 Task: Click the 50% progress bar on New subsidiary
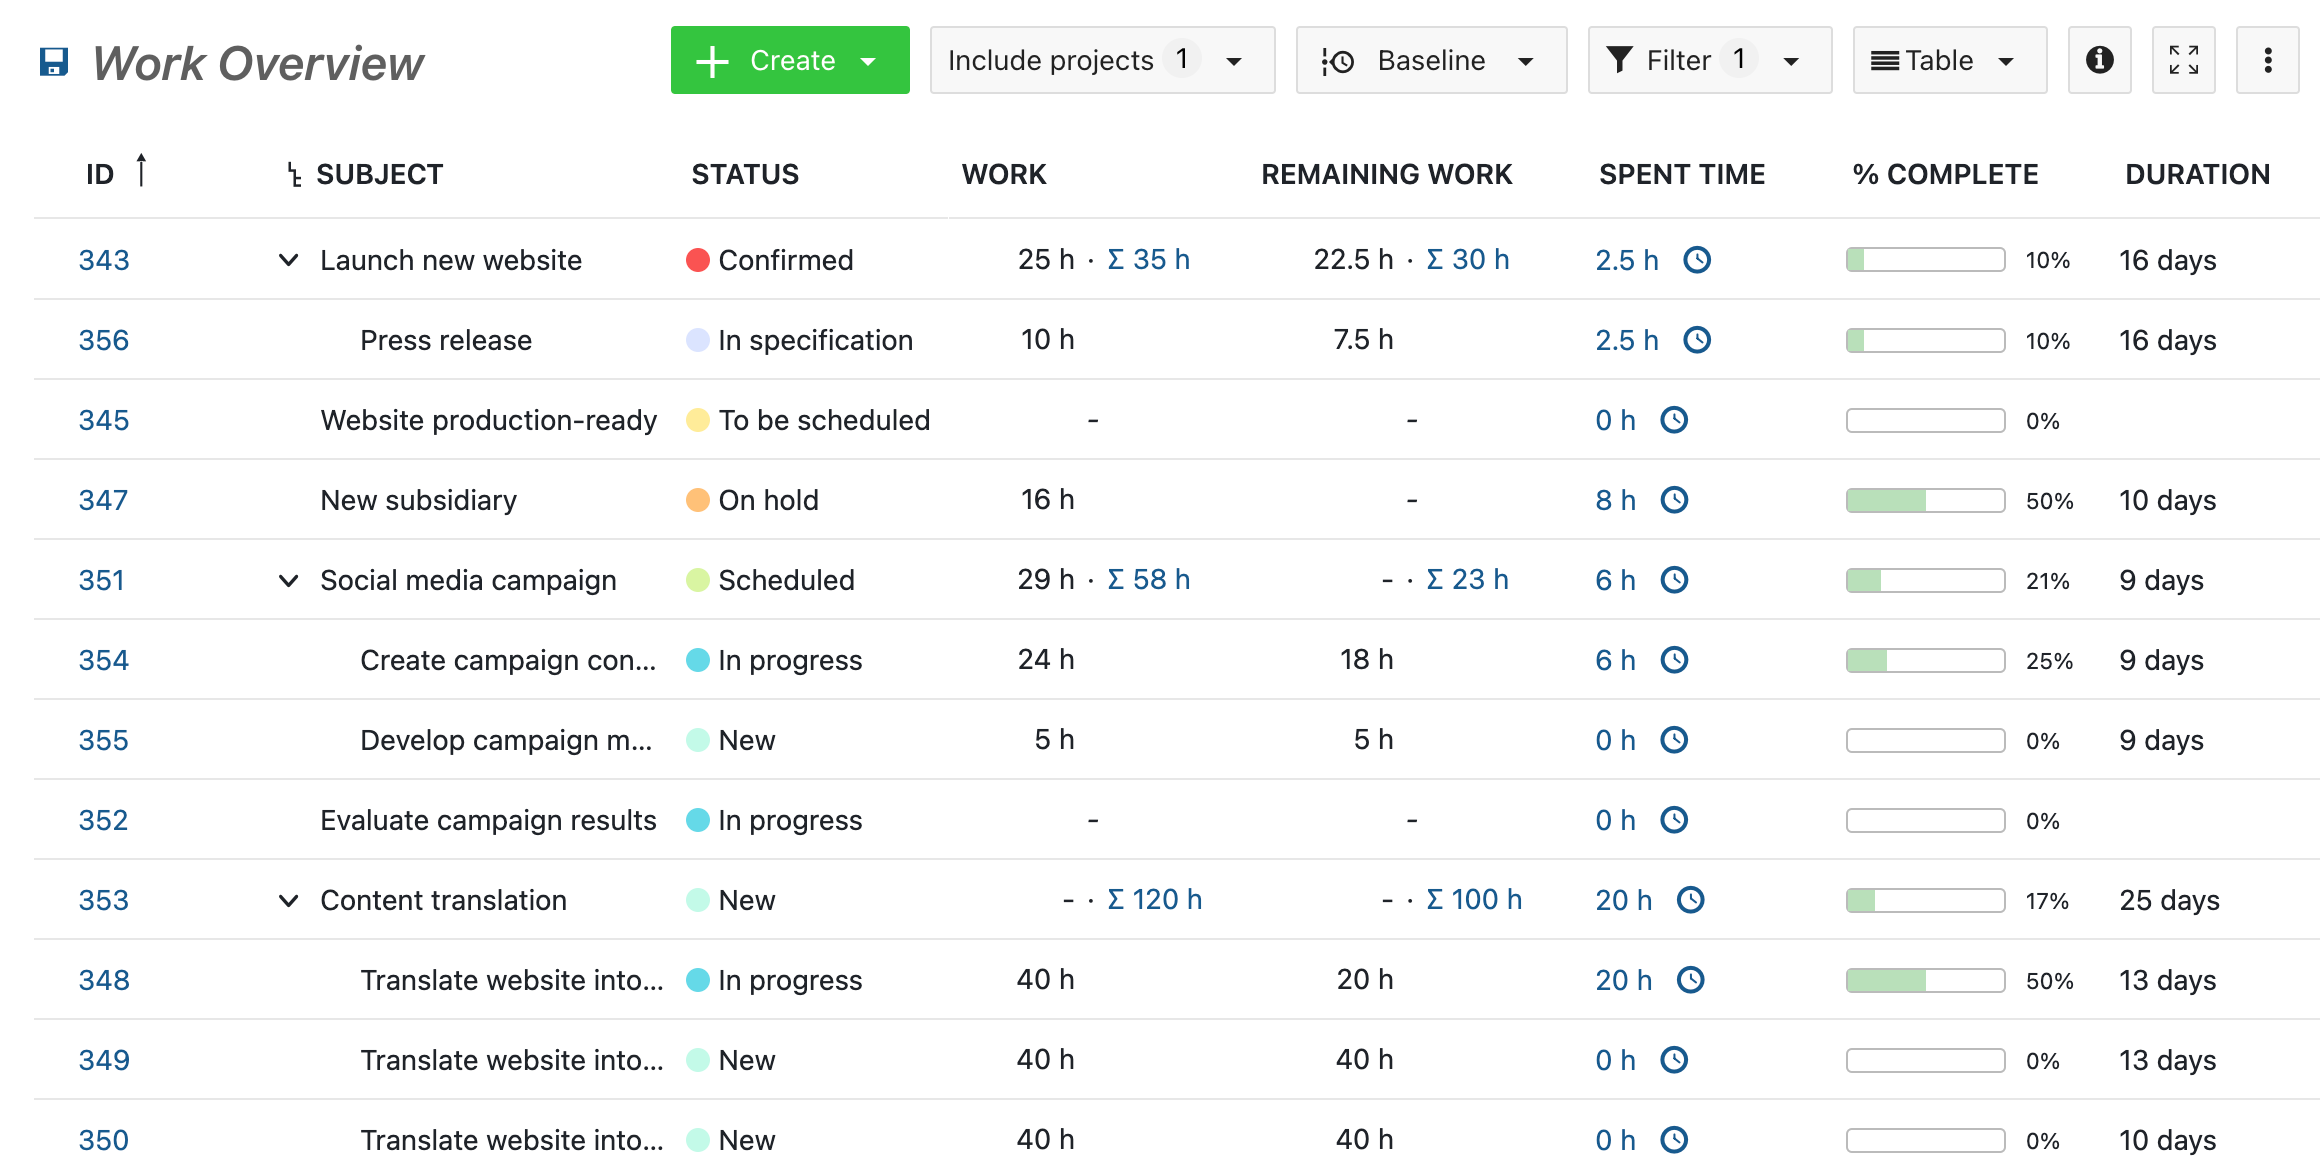click(x=1924, y=500)
